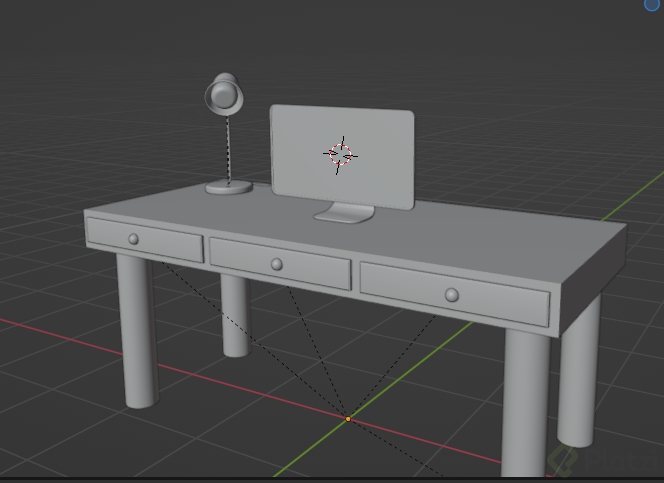The image size is (664, 483).
Task: Select the curved monitor stand
Action: (x=344, y=213)
